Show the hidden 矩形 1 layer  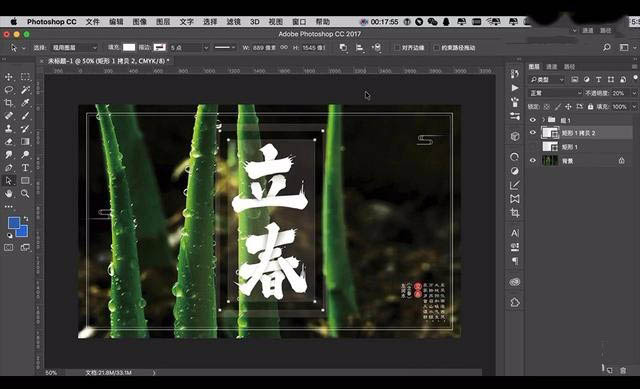(x=533, y=147)
